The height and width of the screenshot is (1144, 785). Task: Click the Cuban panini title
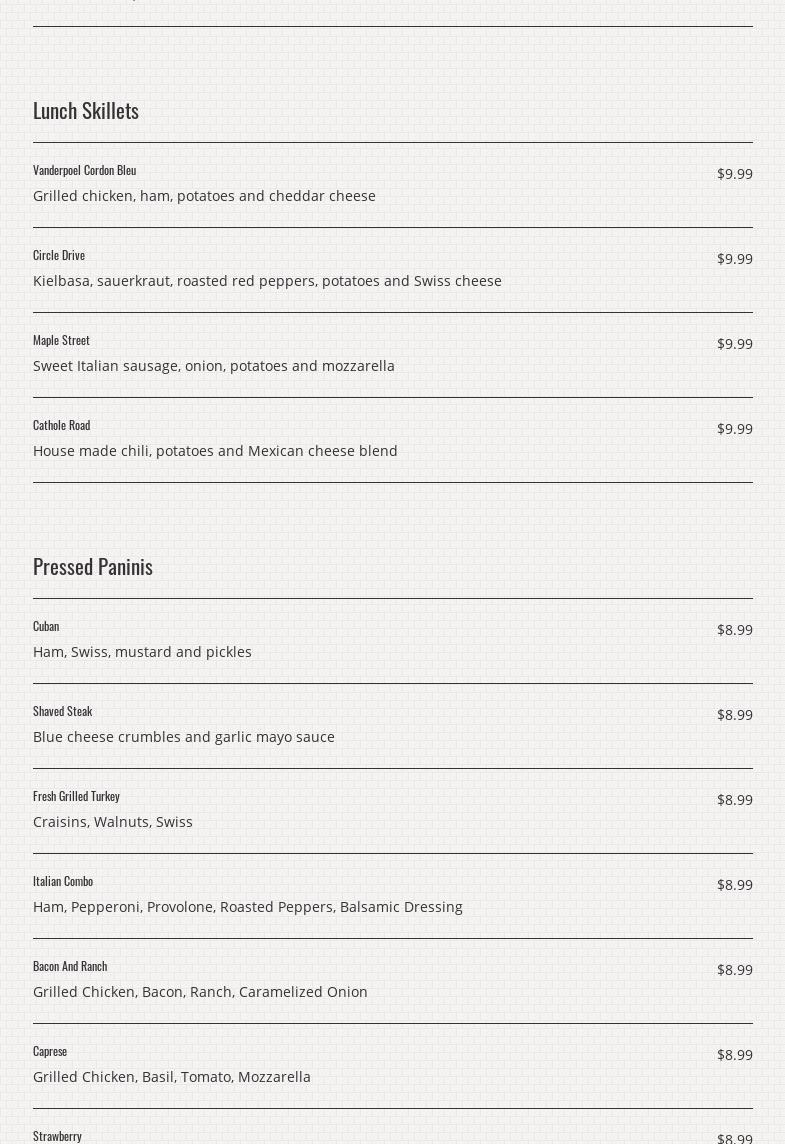pyautogui.click(x=46, y=626)
